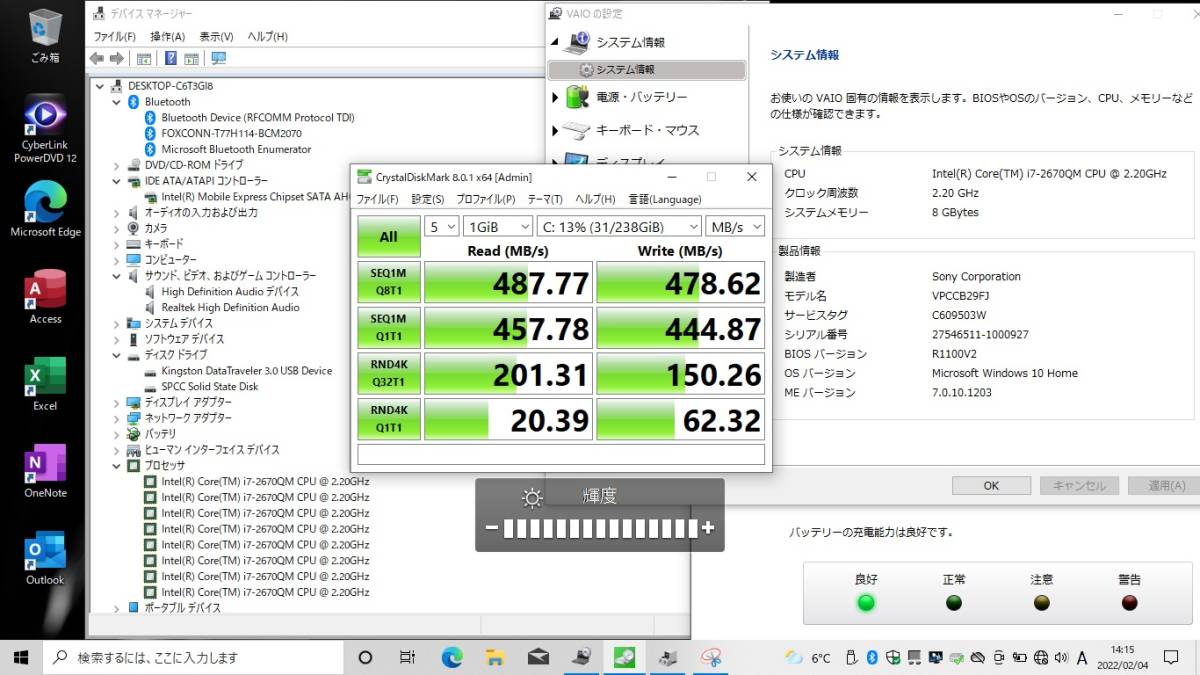Click the back arrow in Device Manager toolbar
Image resolution: width=1200 pixels, height=675 pixels.
coord(97,58)
